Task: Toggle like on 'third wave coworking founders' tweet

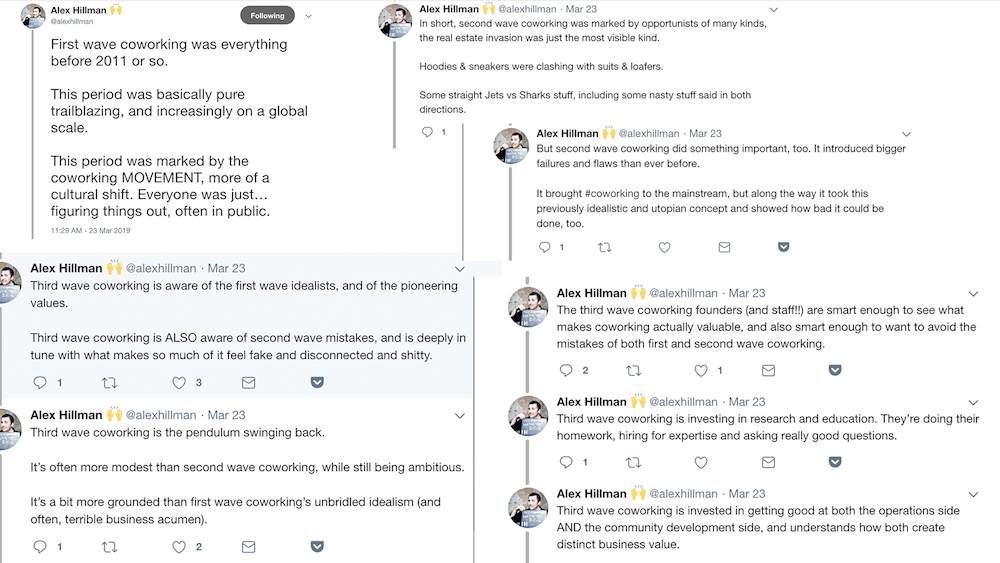Action: [x=701, y=370]
